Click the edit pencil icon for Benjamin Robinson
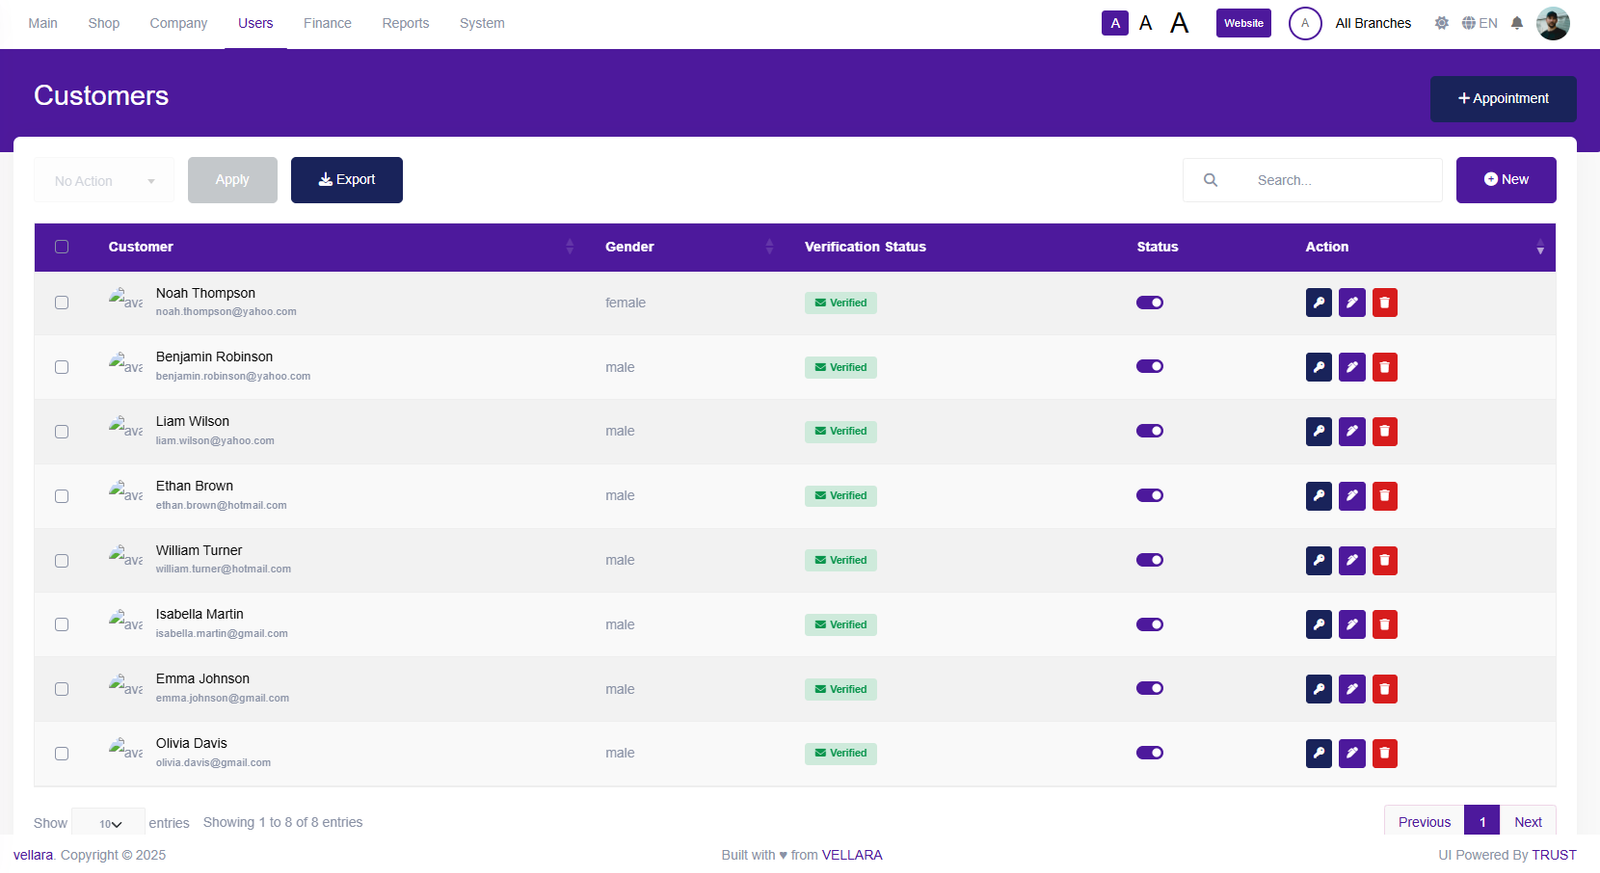 [1352, 367]
